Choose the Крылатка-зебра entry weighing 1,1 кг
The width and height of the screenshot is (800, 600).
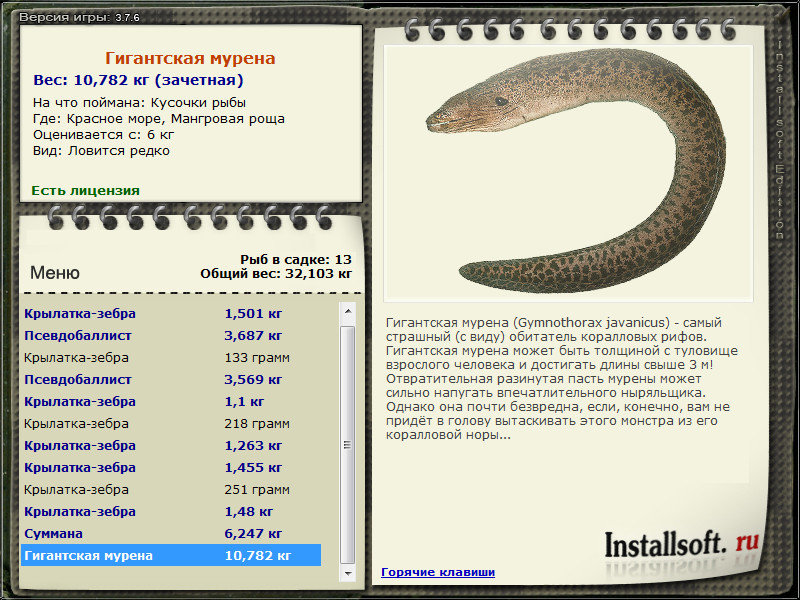pos(171,401)
